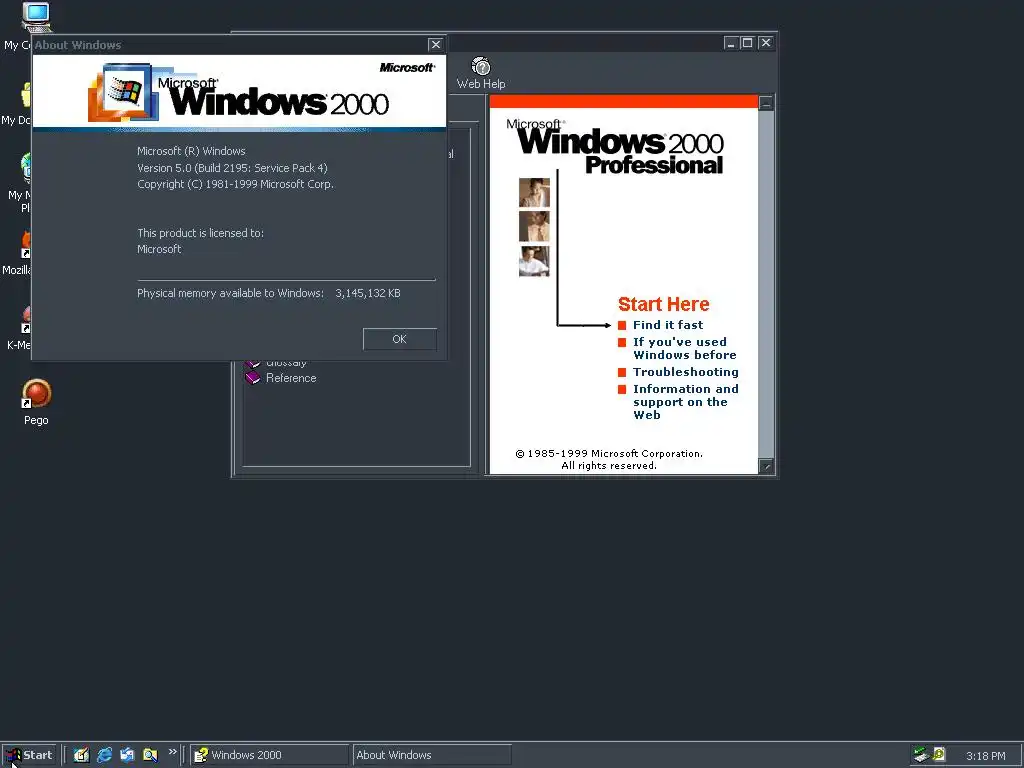Click the 3:18 PM system clock

coord(985,756)
